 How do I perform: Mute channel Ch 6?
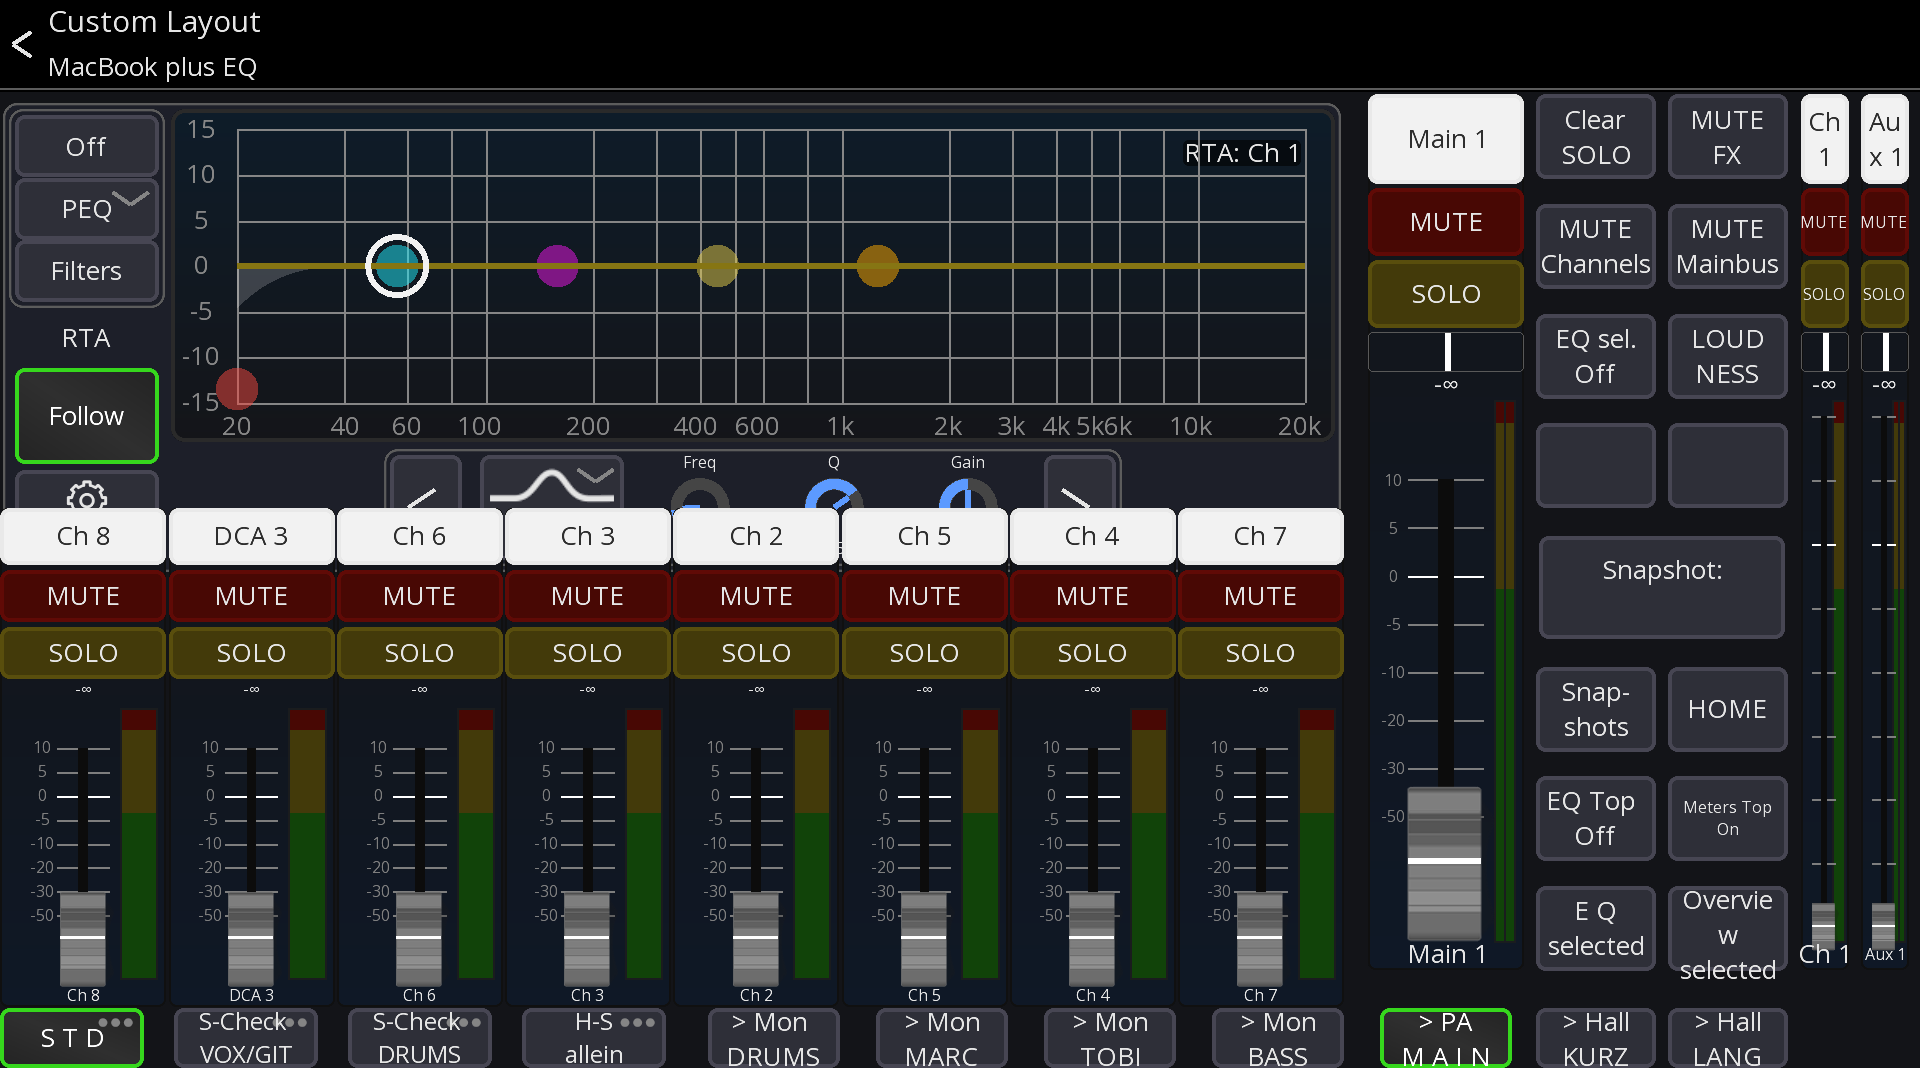click(419, 596)
